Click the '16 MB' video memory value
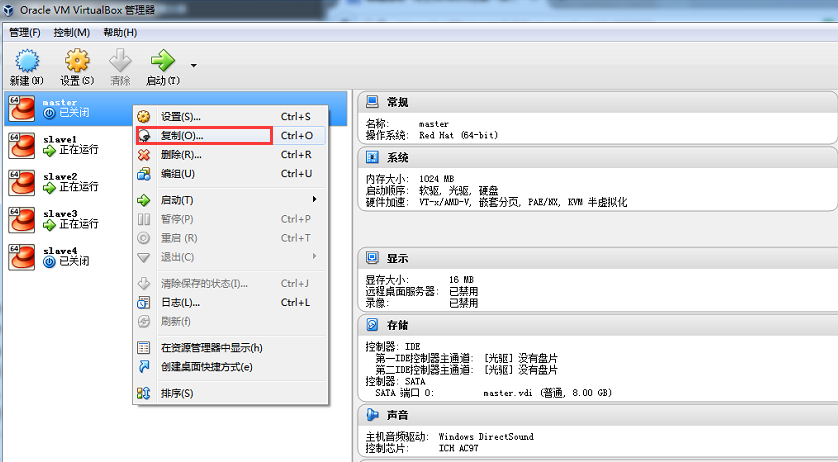The width and height of the screenshot is (838, 462). click(x=461, y=280)
